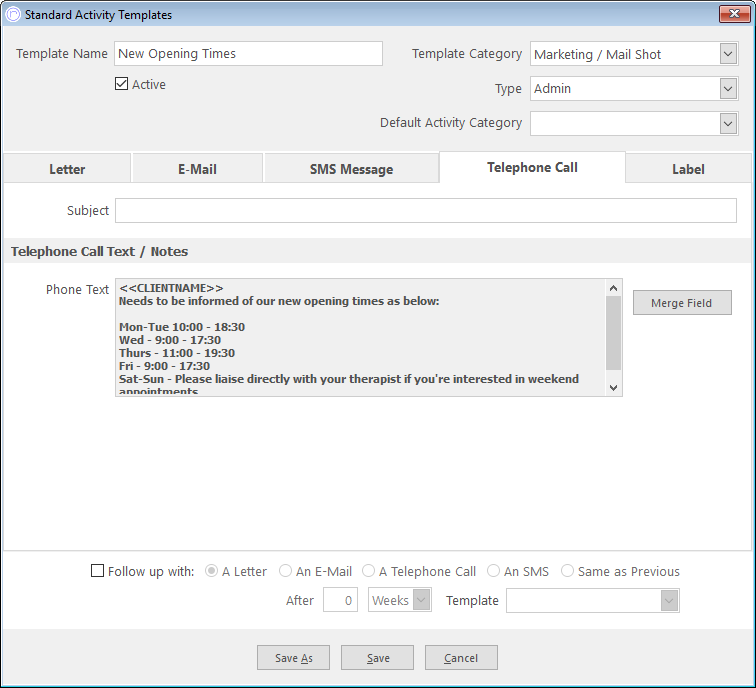
Task: Close the Standard Activity Templates window
Action: tap(734, 14)
